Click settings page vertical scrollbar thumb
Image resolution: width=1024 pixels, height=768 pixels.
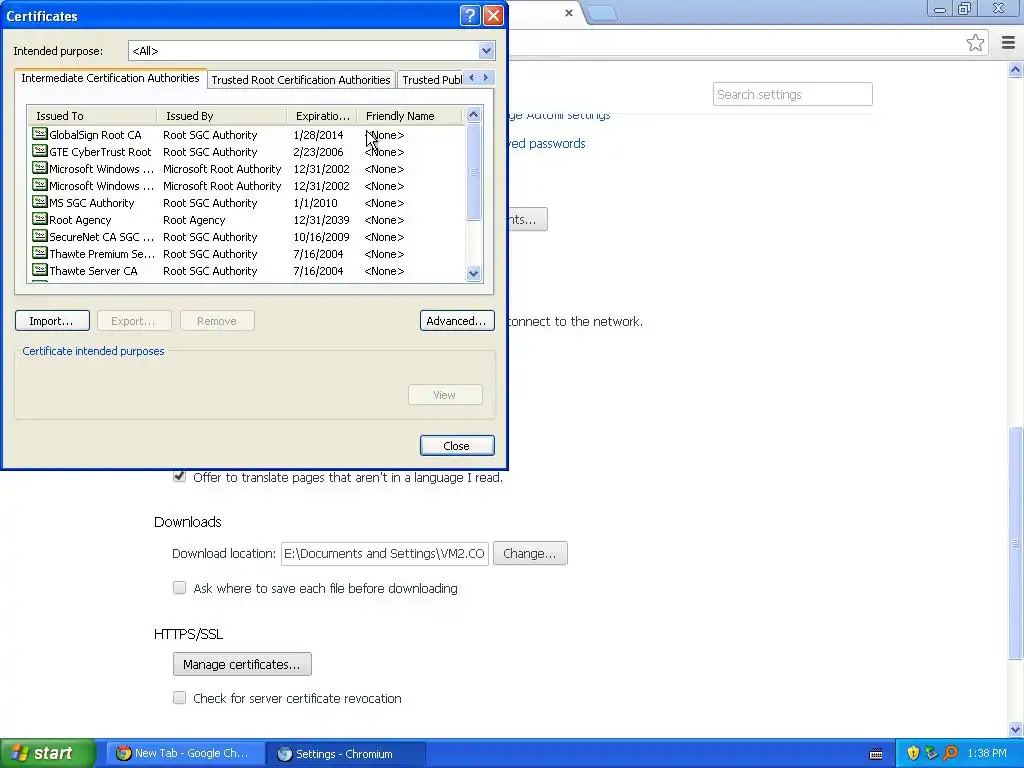1016,543
